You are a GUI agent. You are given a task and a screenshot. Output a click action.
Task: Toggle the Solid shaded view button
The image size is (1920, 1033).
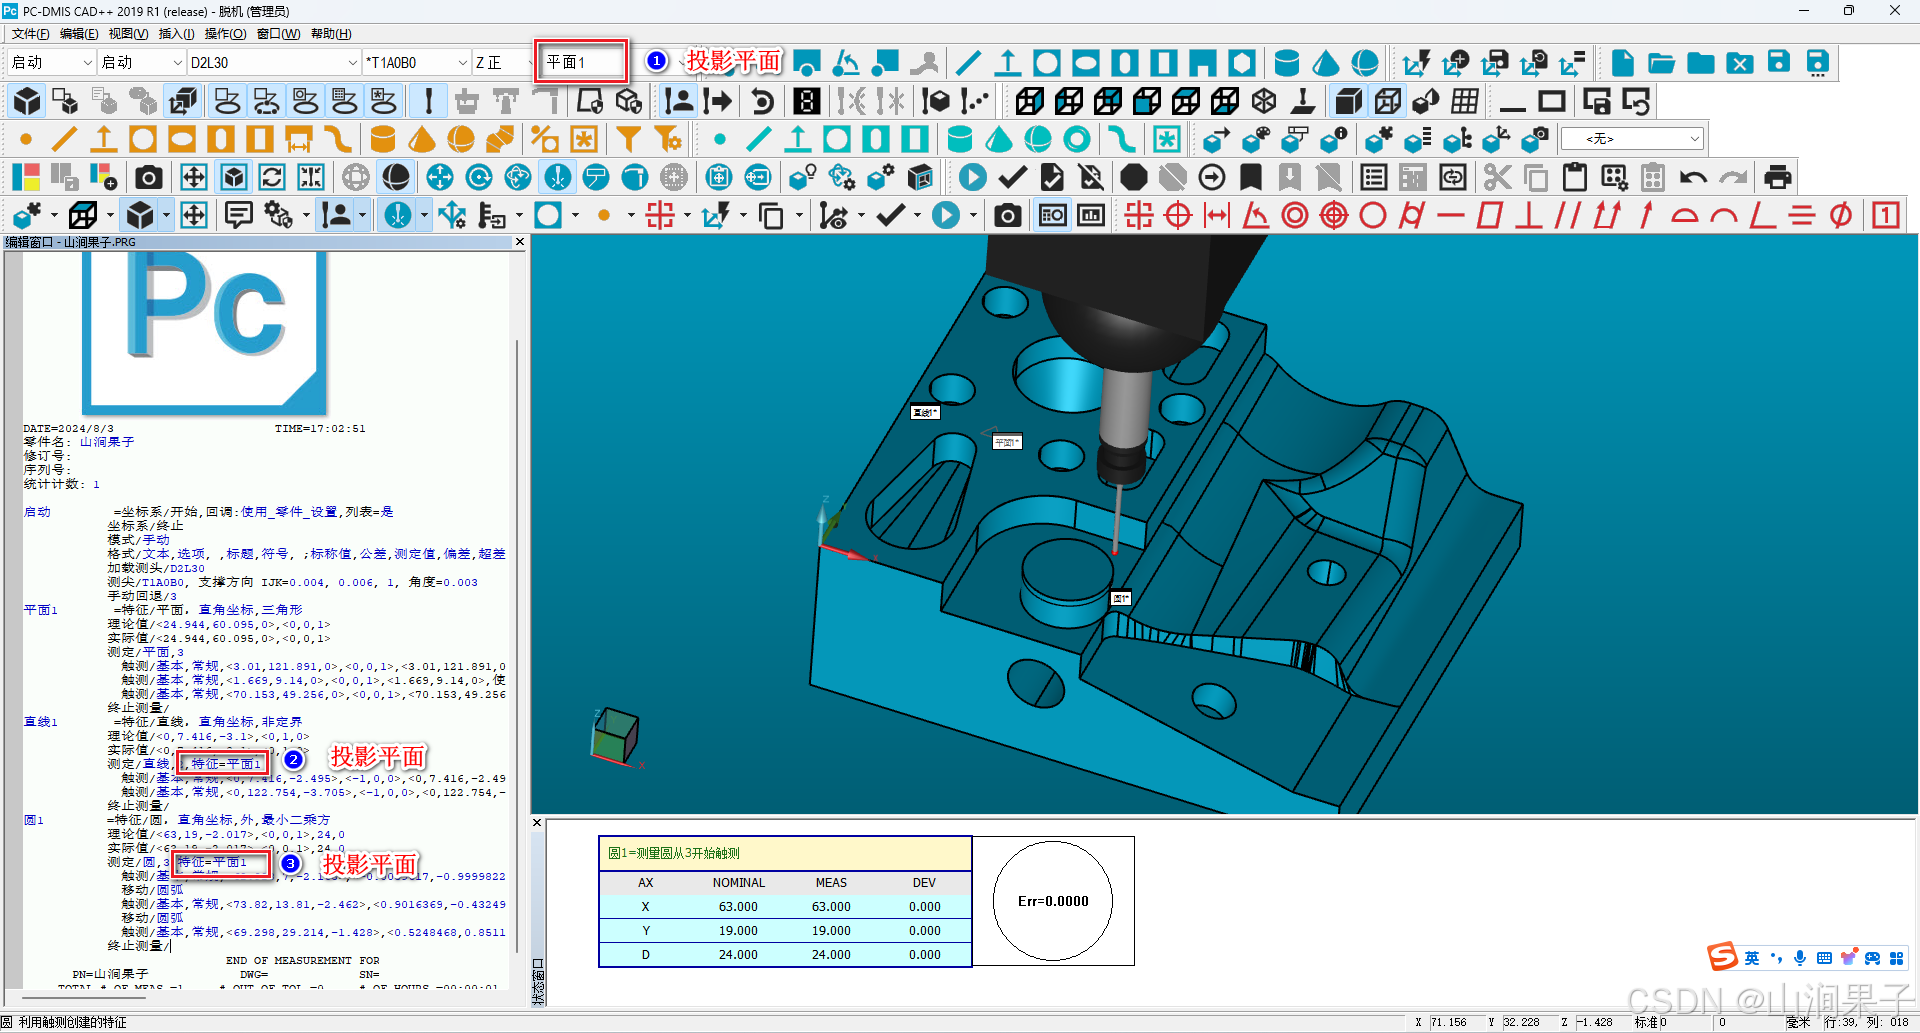1348,101
